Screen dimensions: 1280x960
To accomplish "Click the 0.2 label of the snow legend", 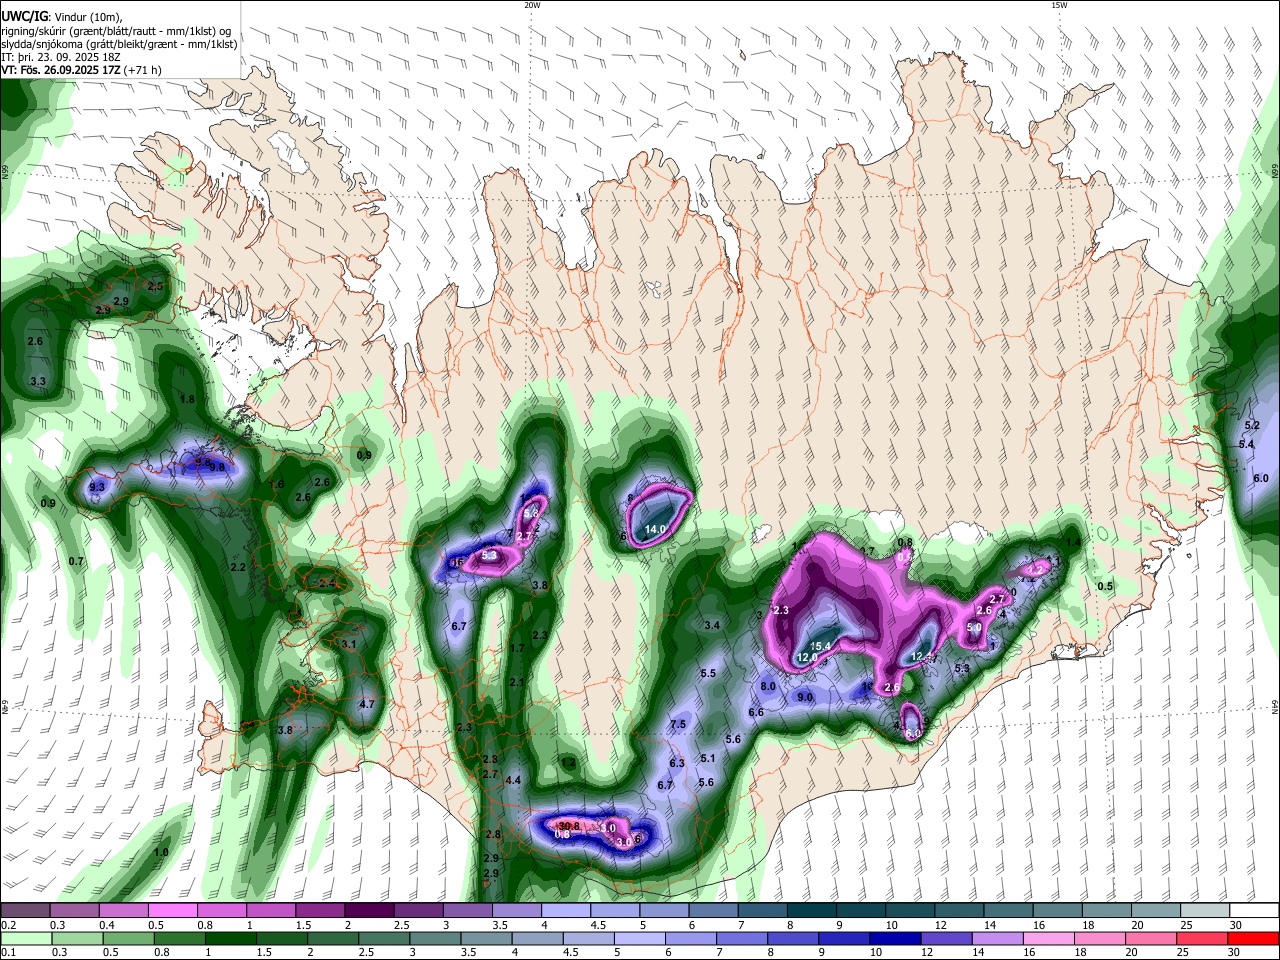I will pyautogui.click(x=8, y=924).
